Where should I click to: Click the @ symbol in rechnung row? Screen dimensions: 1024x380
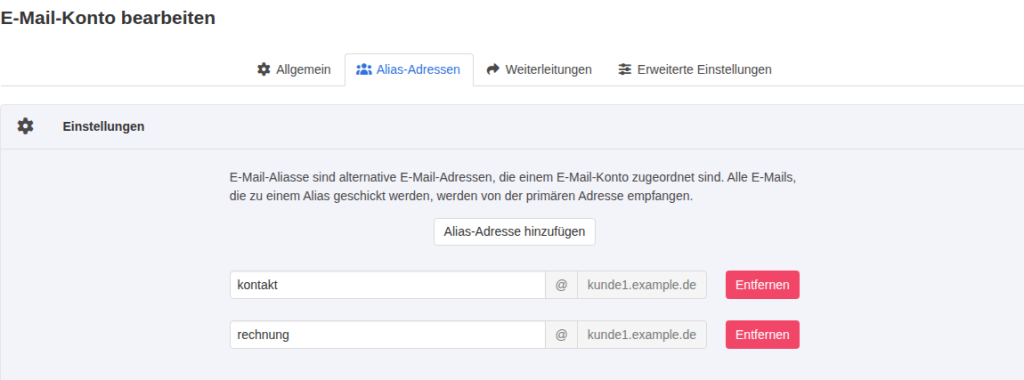tap(562, 334)
